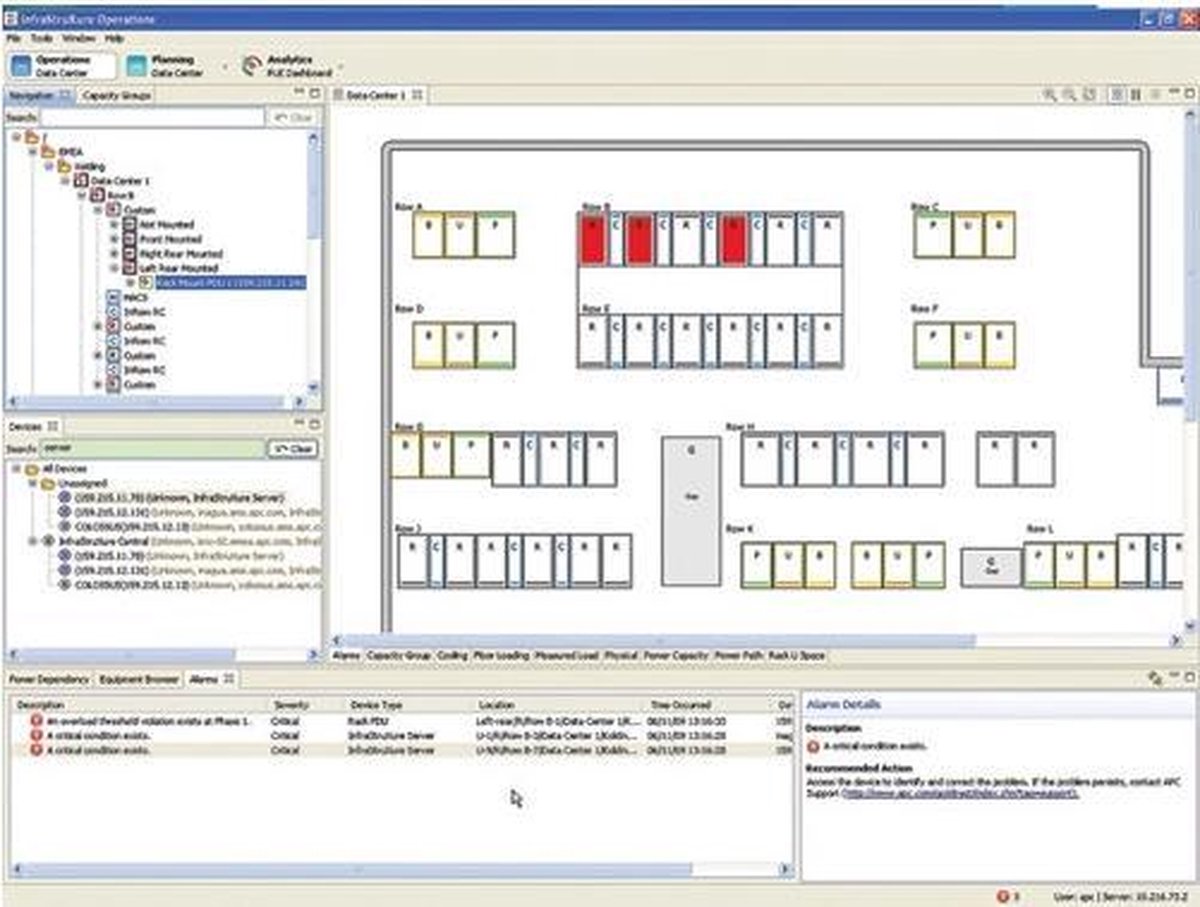Open the Tools menu
The height and width of the screenshot is (907, 1200).
41,38
